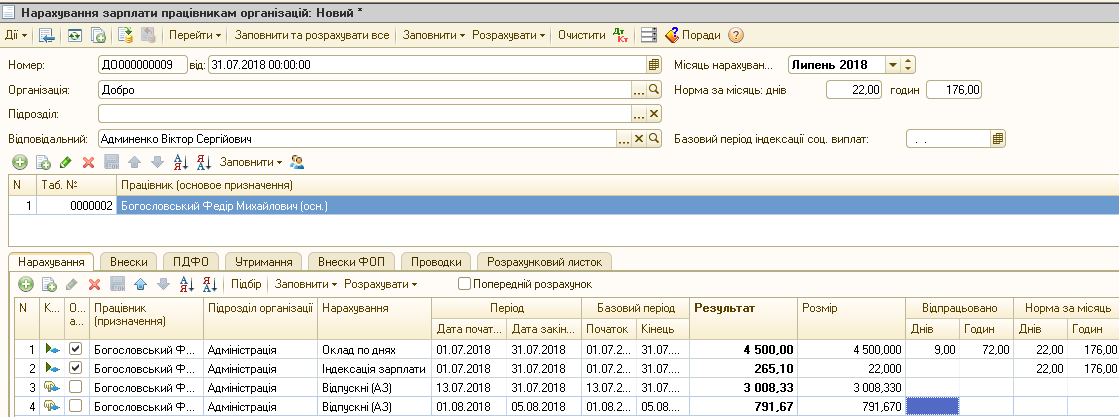Click Заповнити та розрахувати все button
1119x417 pixels.
312,35
